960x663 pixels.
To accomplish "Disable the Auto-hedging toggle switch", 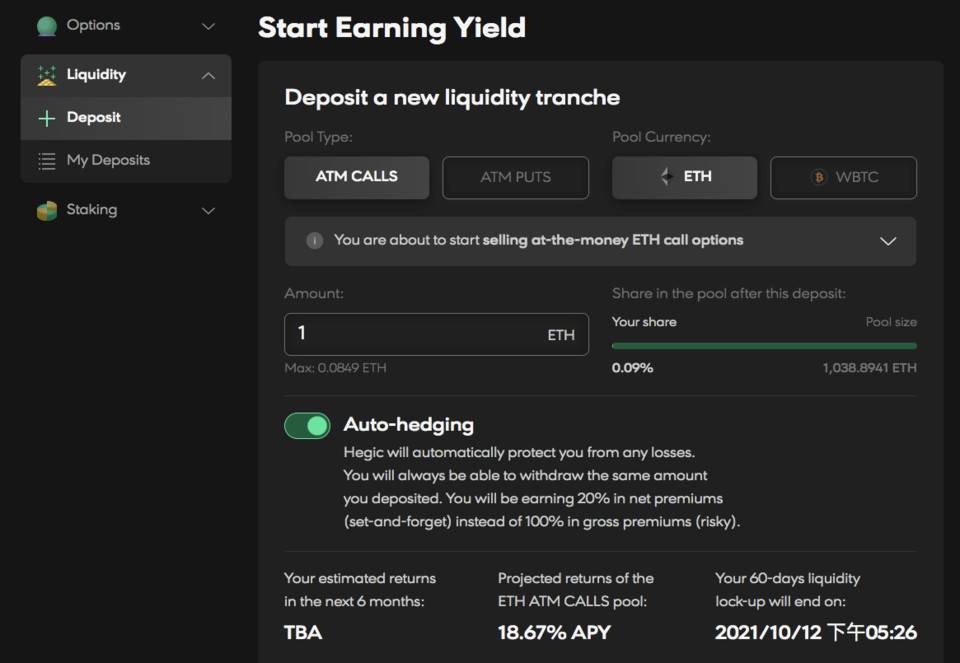I will click(307, 426).
